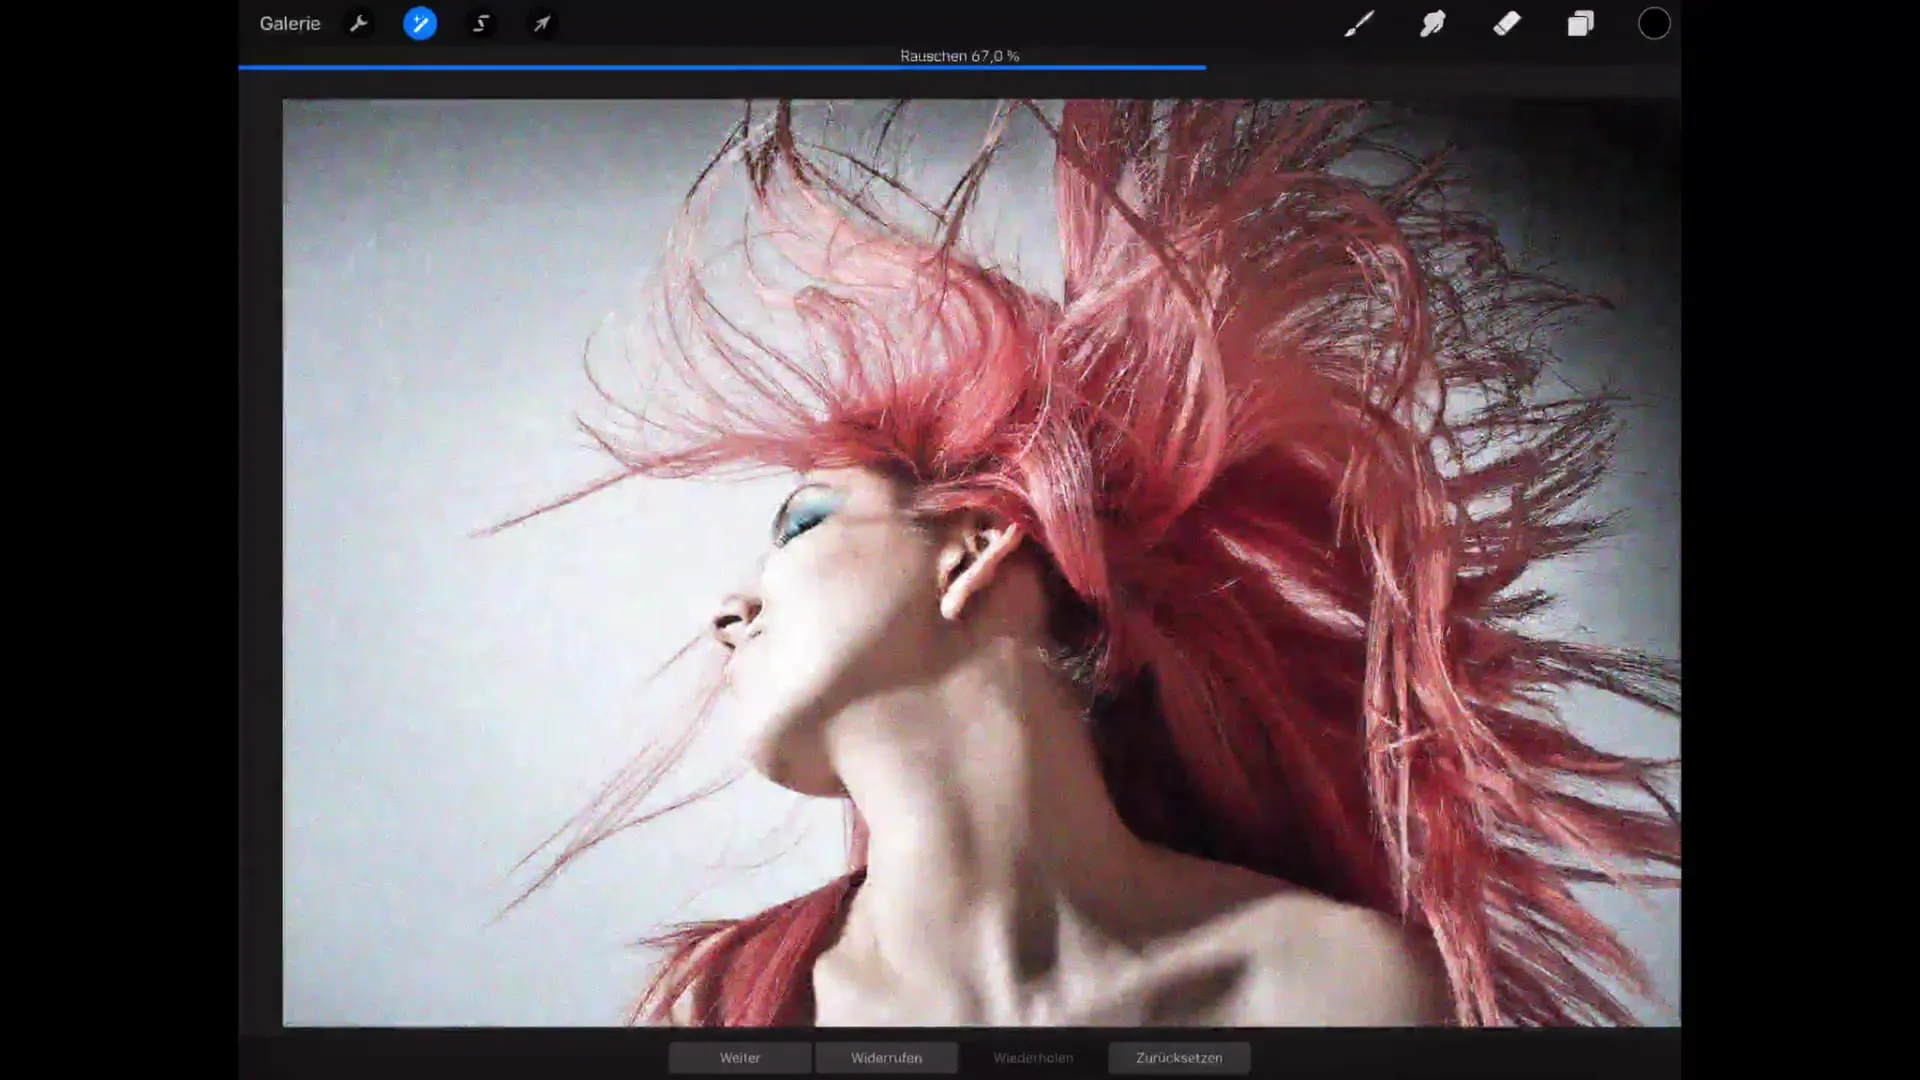This screenshot has height=1080, width=1920.
Task: Open the Actions wrench menu
Action: pyautogui.click(x=359, y=23)
